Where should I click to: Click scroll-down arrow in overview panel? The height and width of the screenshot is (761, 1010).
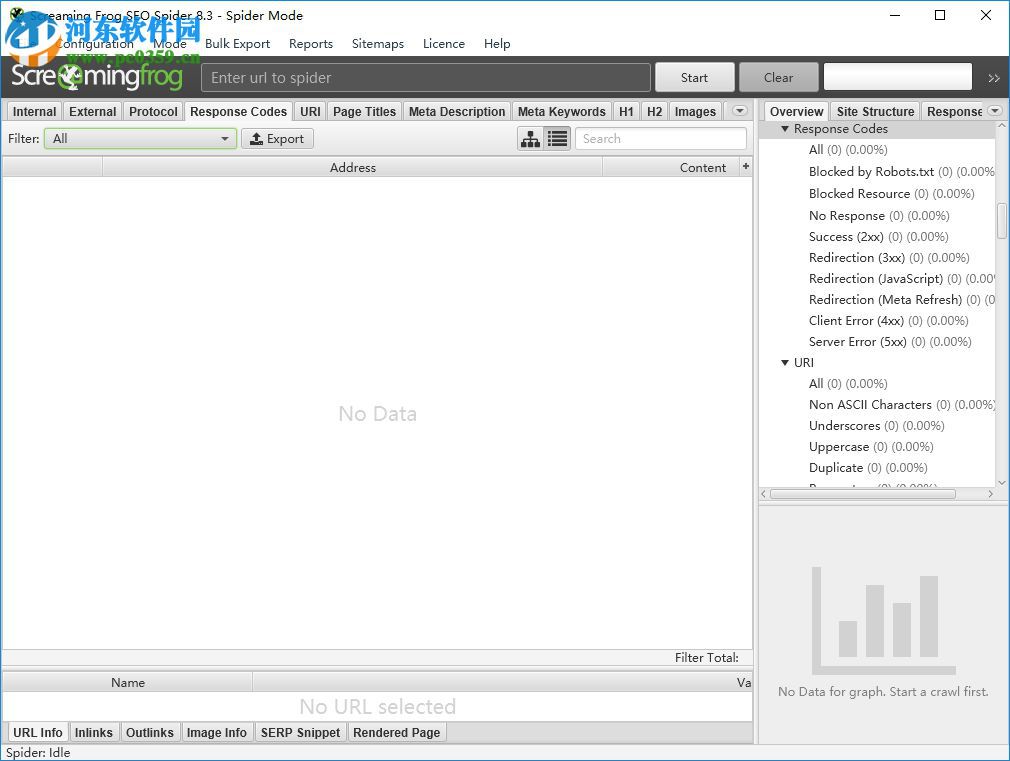coord(1002,482)
